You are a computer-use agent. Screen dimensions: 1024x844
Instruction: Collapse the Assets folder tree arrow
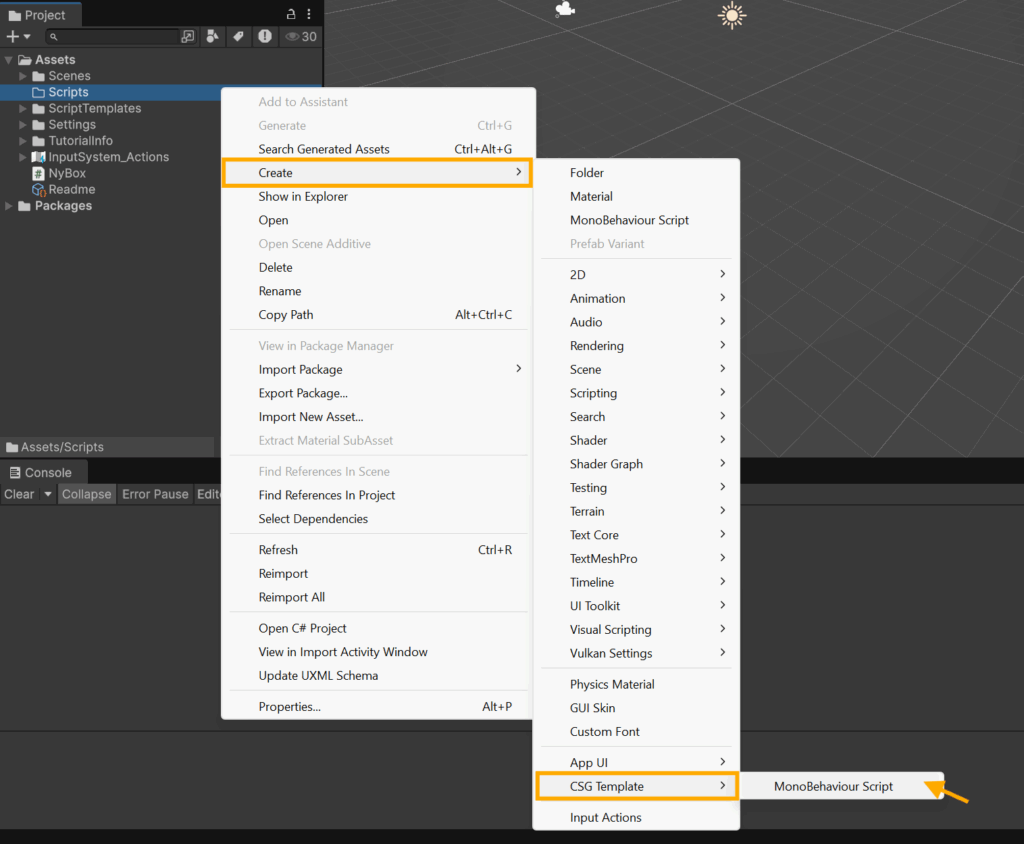point(8,60)
